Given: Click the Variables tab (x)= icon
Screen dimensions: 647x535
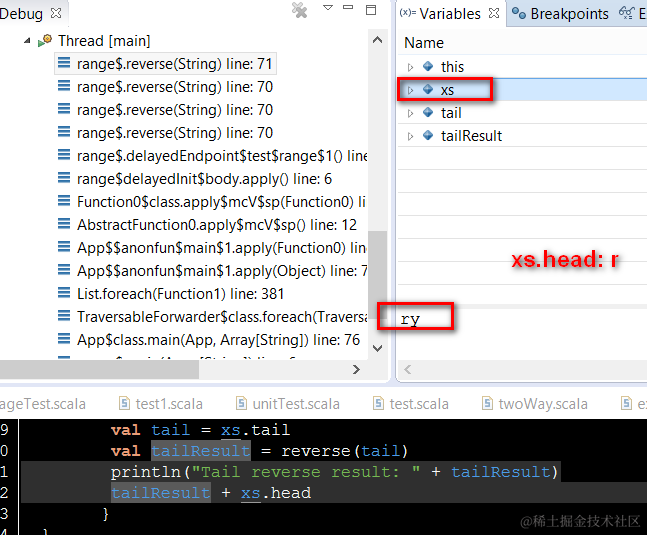Looking at the screenshot, I should pyautogui.click(x=408, y=13).
